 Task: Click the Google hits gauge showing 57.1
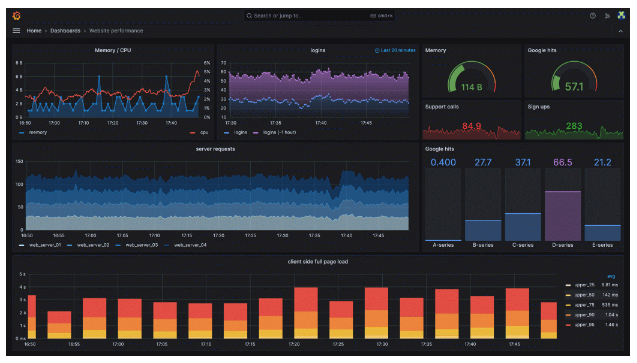[x=574, y=77]
